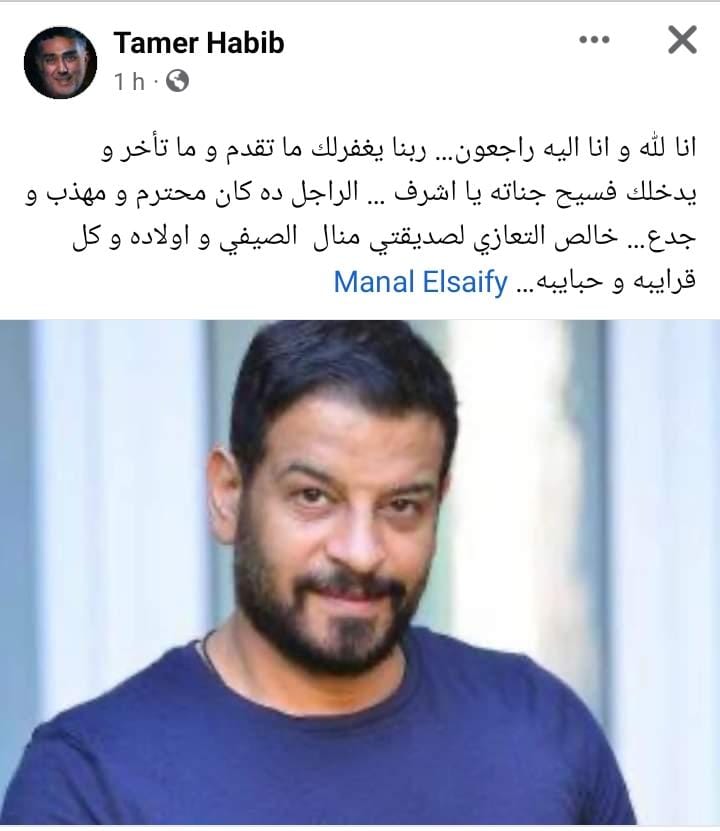Open the tagged Manal Elsaify profile link
720x831 pixels.
(x=421, y=281)
